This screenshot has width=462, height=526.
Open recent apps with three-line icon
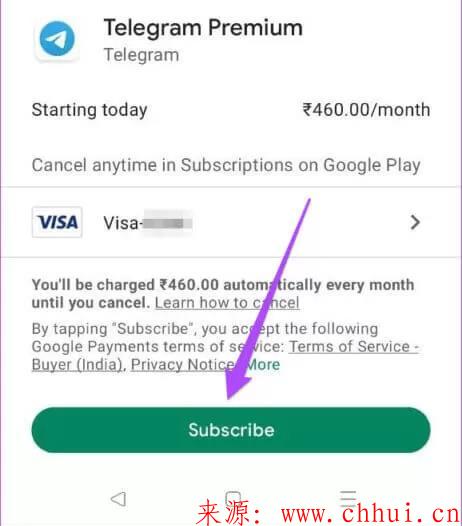[348, 498]
